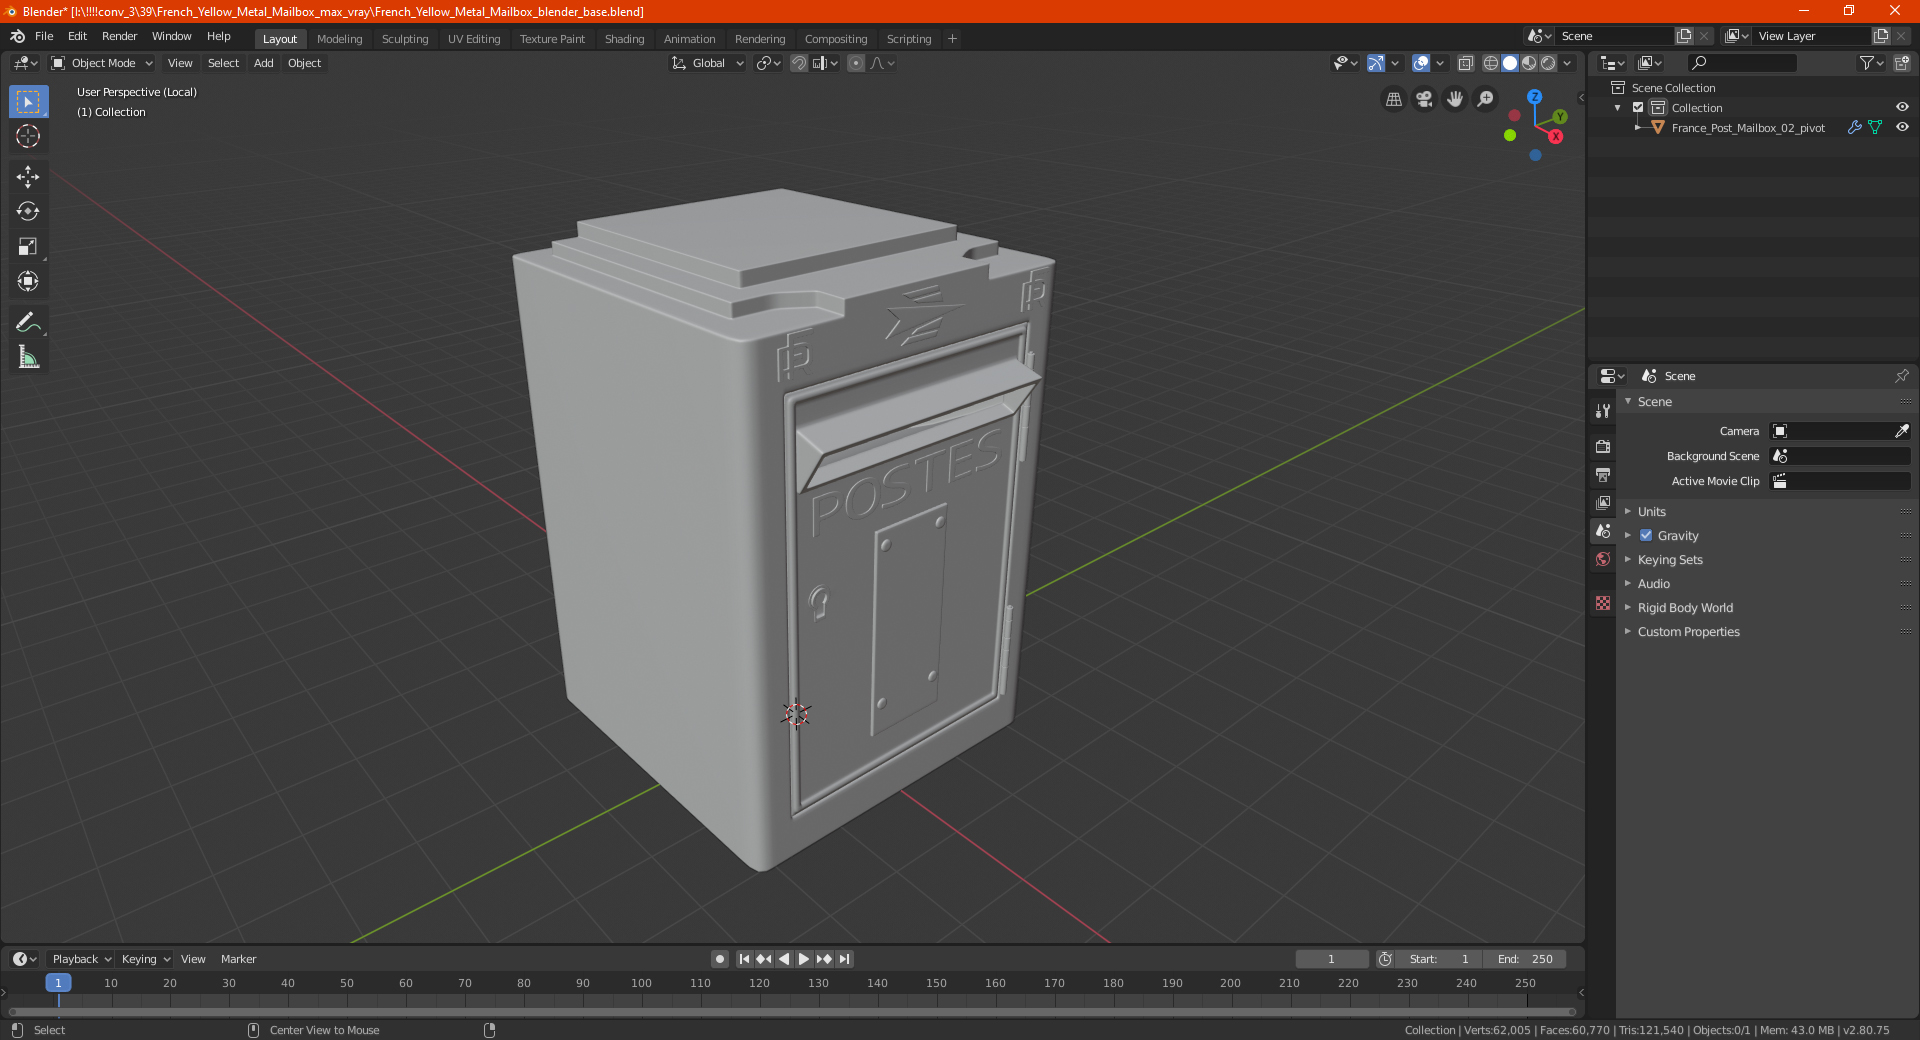Click the pan view hand icon
The width and height of the screenshot is (1920, 1040).
(x=1455, y=99)
